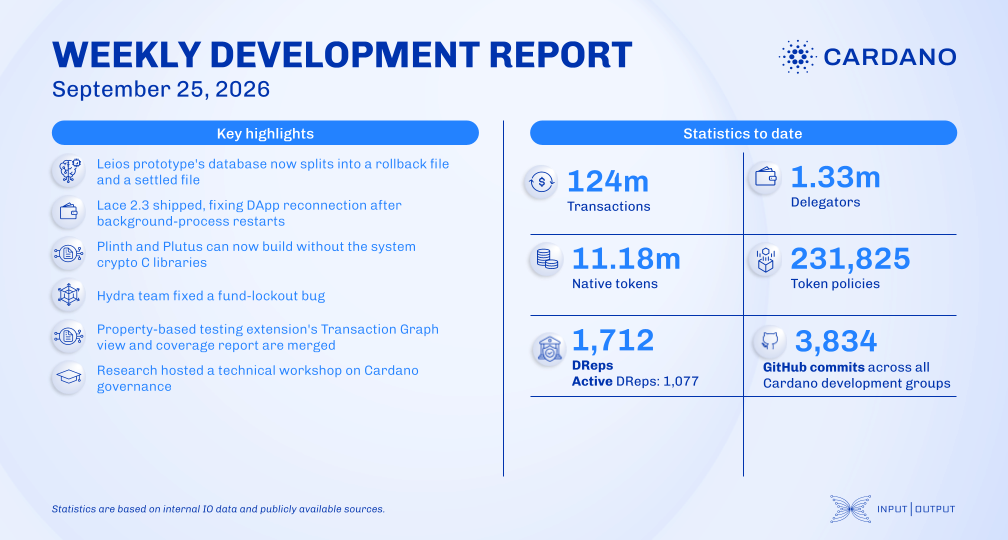Click the Statistics to date header bar
This screenshot has height=540, width=1008.
pos(743,133)
